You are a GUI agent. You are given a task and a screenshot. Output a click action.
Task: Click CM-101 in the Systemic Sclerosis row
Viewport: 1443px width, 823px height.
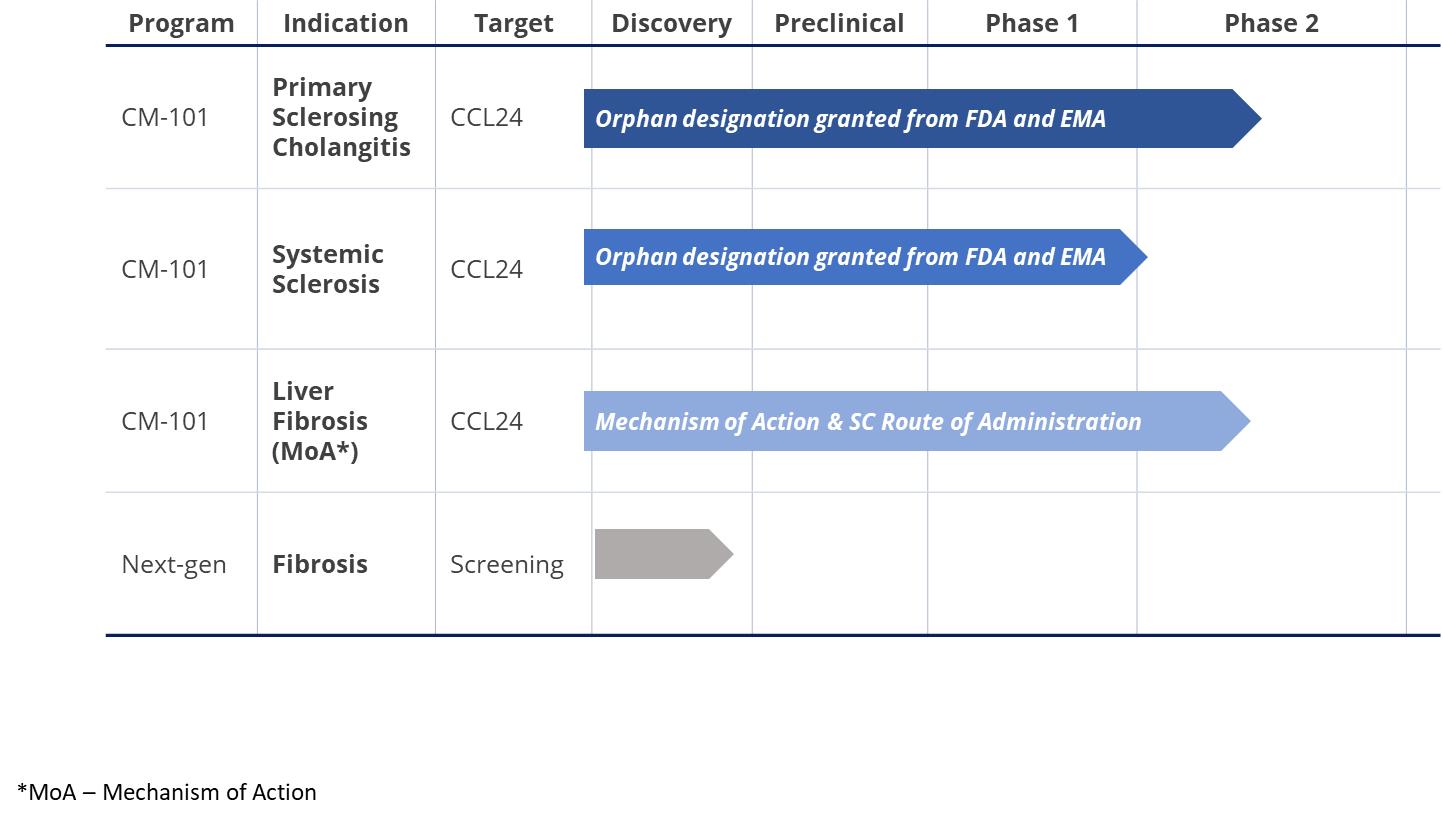pos(165,269)
